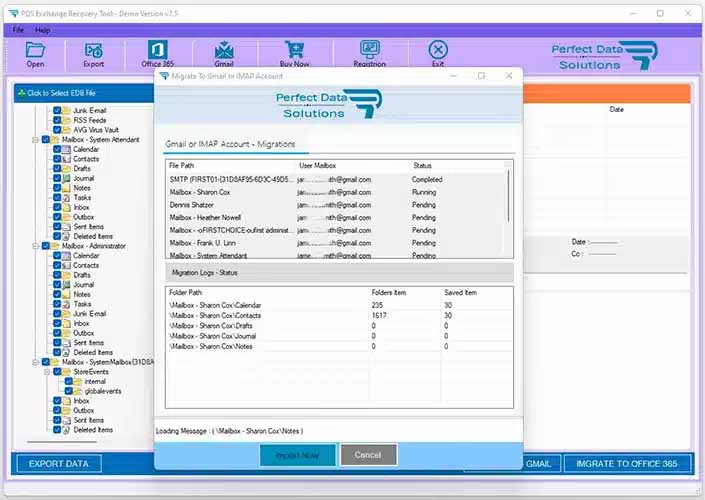
Task: Uncheck the AVG Virus Vault checkbox
Action: (x=57, y=130)
